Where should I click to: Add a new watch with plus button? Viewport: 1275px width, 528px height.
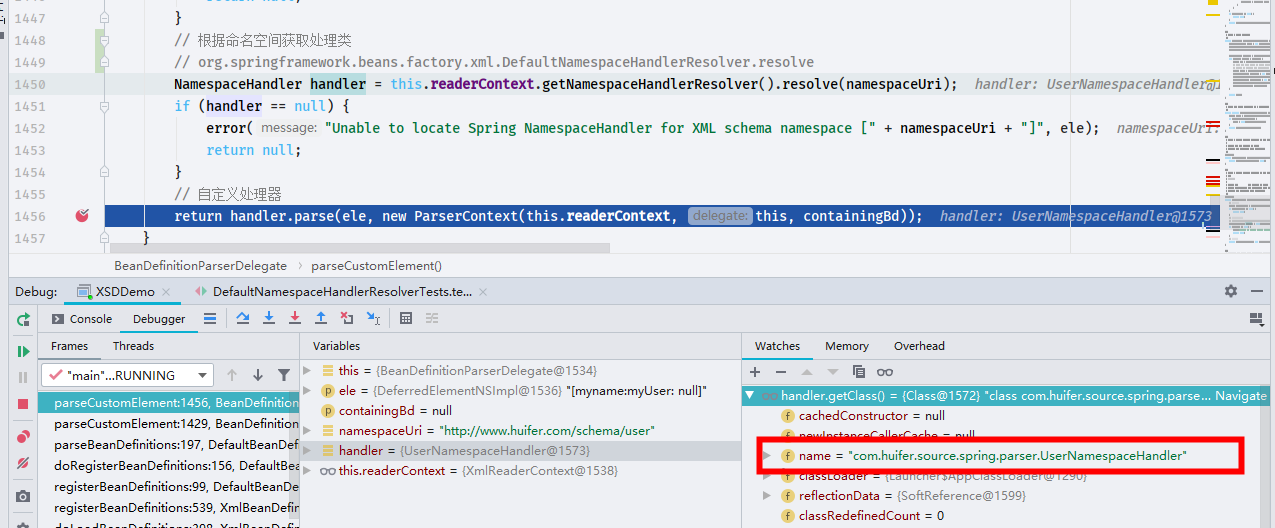(x=755, y=371)
